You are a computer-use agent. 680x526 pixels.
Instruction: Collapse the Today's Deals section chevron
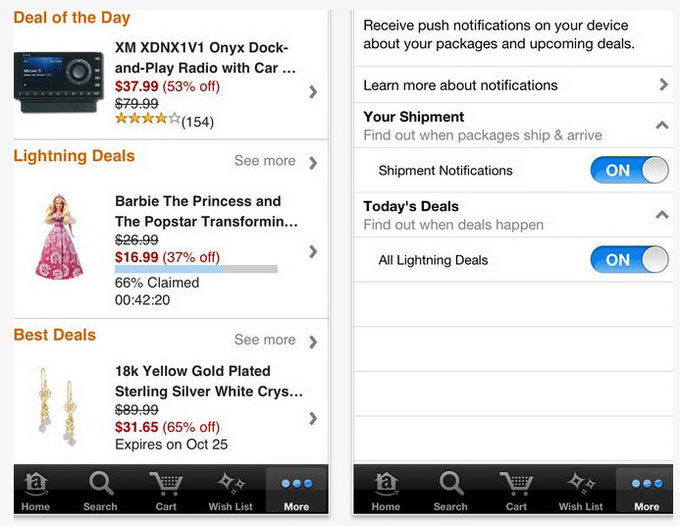(661, 215)
